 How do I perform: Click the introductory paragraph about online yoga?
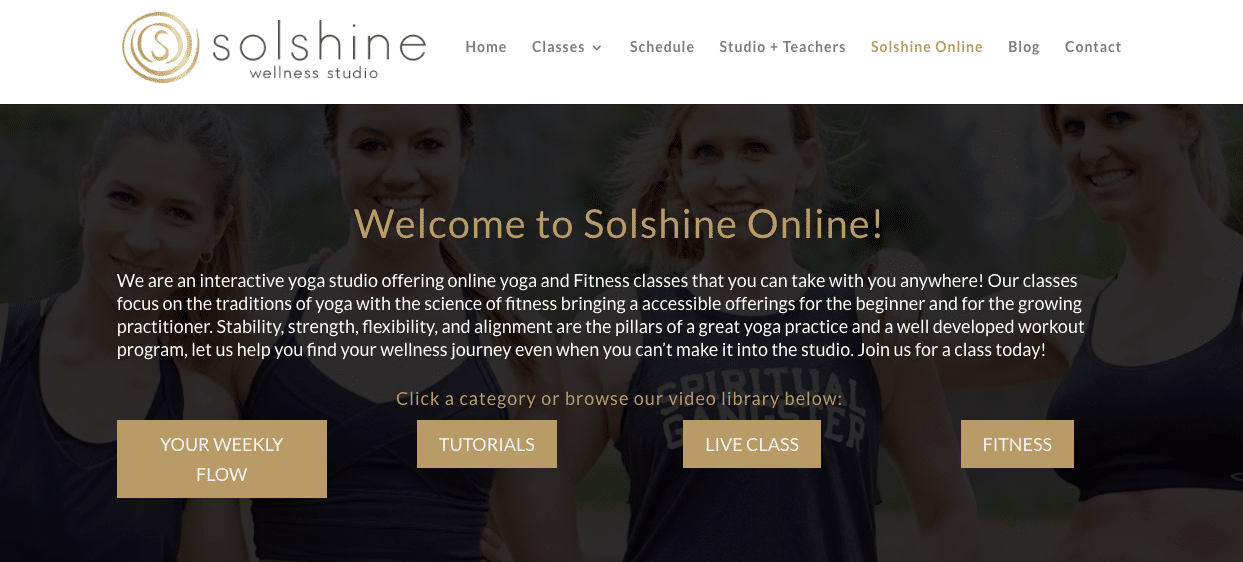[x=601, y=315]
